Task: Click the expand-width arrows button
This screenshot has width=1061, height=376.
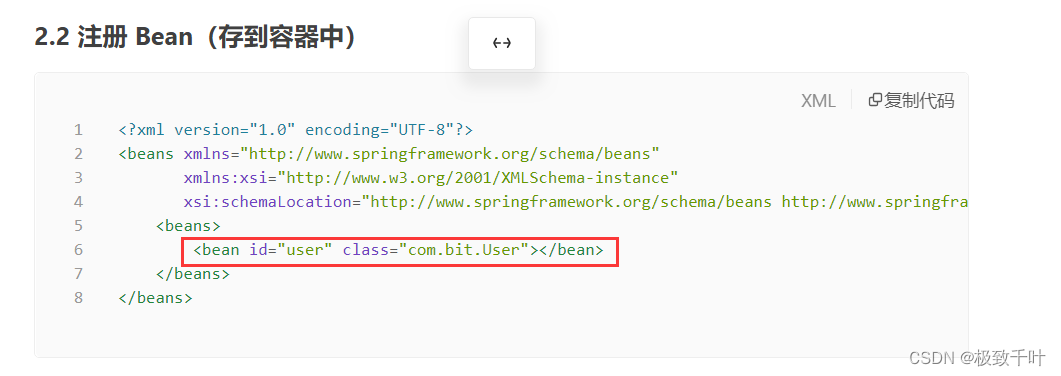Action: (x=501, y=43)
